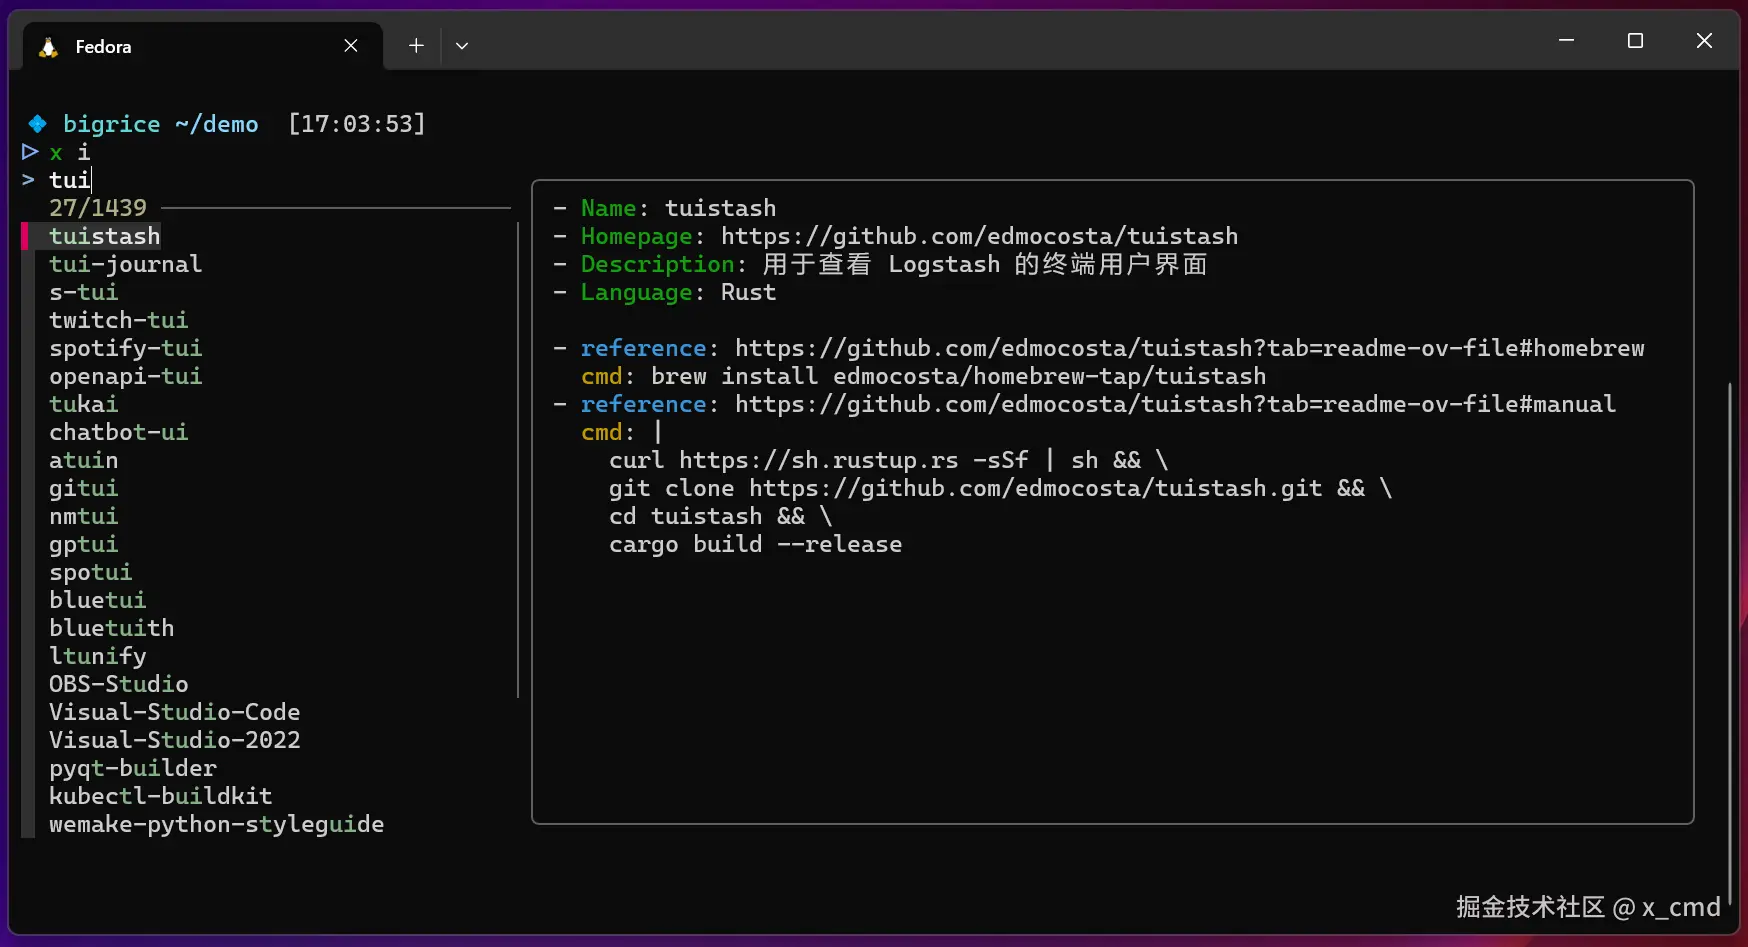Open the tuistash GitHub homepage link
The image size is (1748, 947).
pos(979,236)
